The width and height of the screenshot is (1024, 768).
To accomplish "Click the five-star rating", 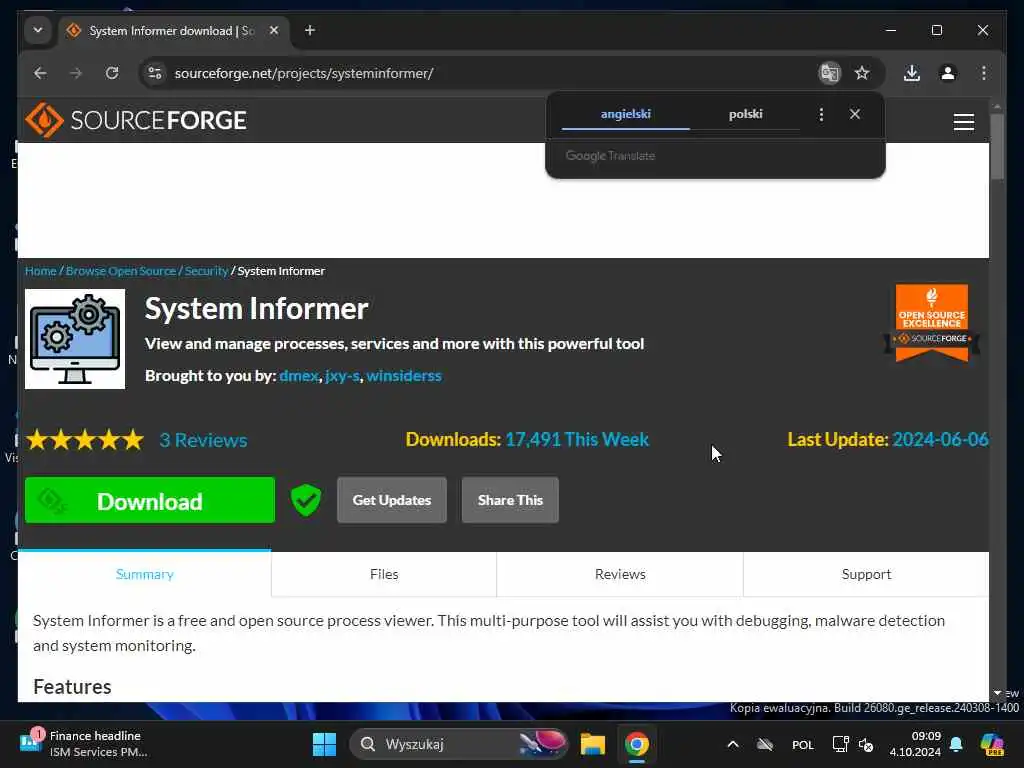I will tap(84, 440).
